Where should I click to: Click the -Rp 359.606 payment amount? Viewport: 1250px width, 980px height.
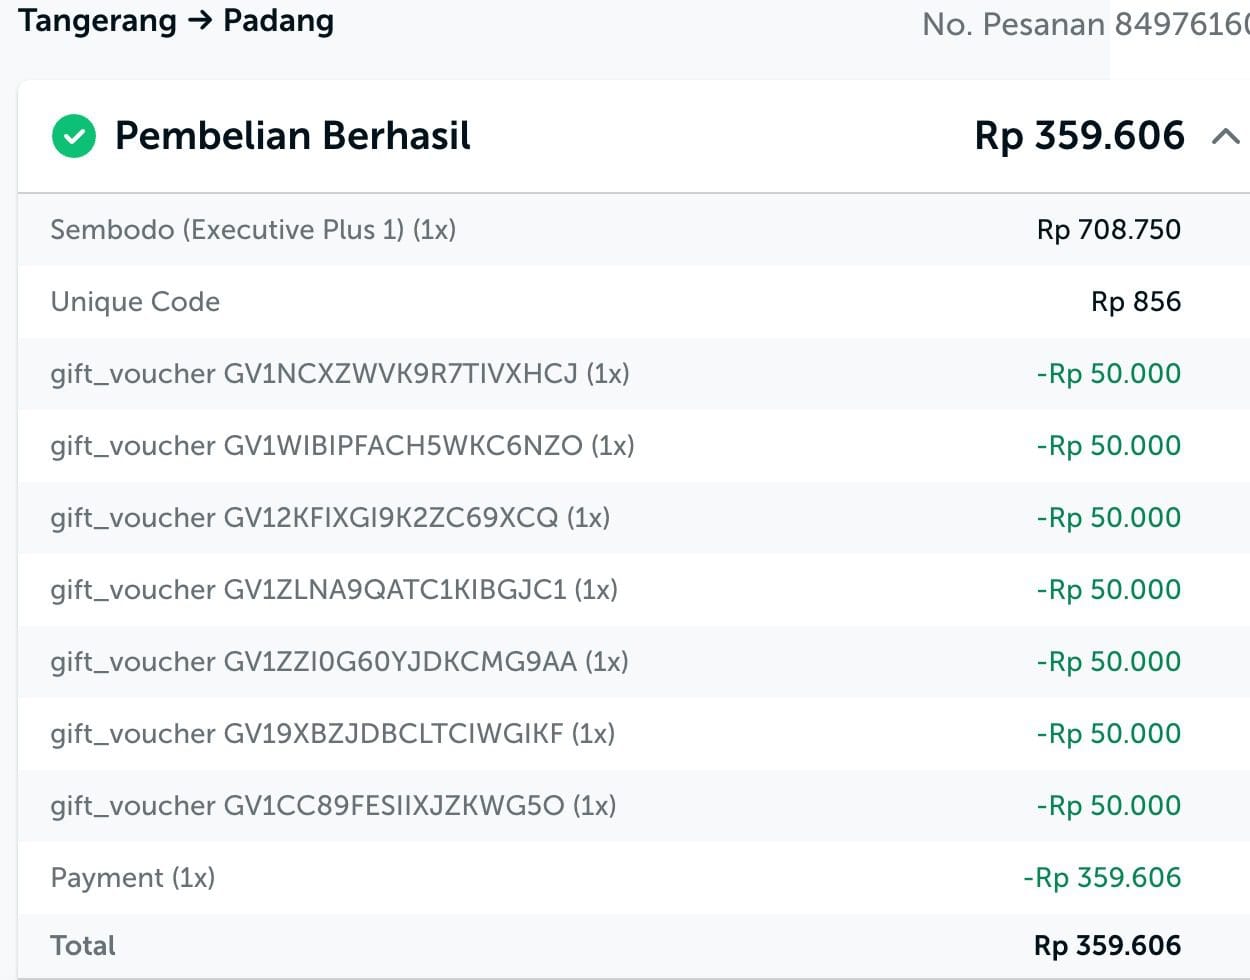[1101, 878]
